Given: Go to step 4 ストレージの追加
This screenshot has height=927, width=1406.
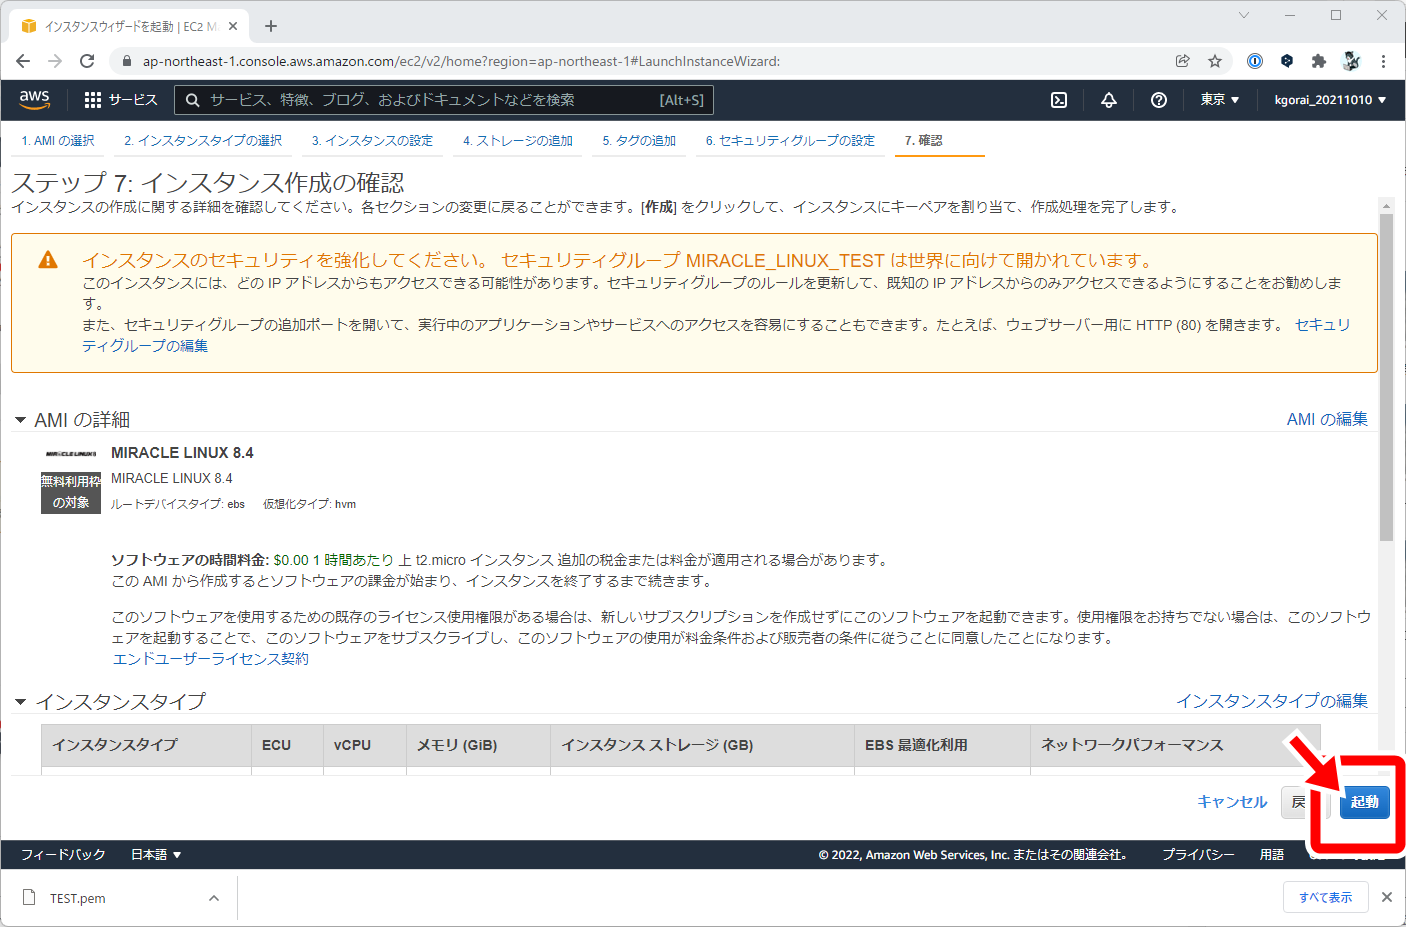Looking at the screenshot, I should 518,141.
